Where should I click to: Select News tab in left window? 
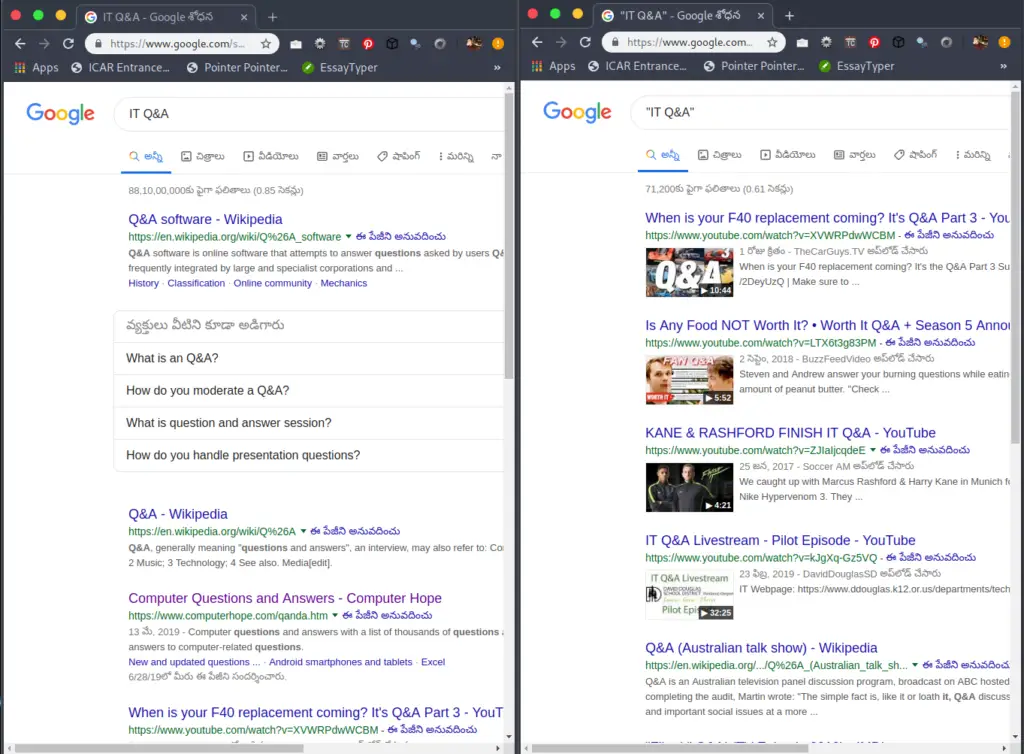pyautogui.click(x=338, y=156)
